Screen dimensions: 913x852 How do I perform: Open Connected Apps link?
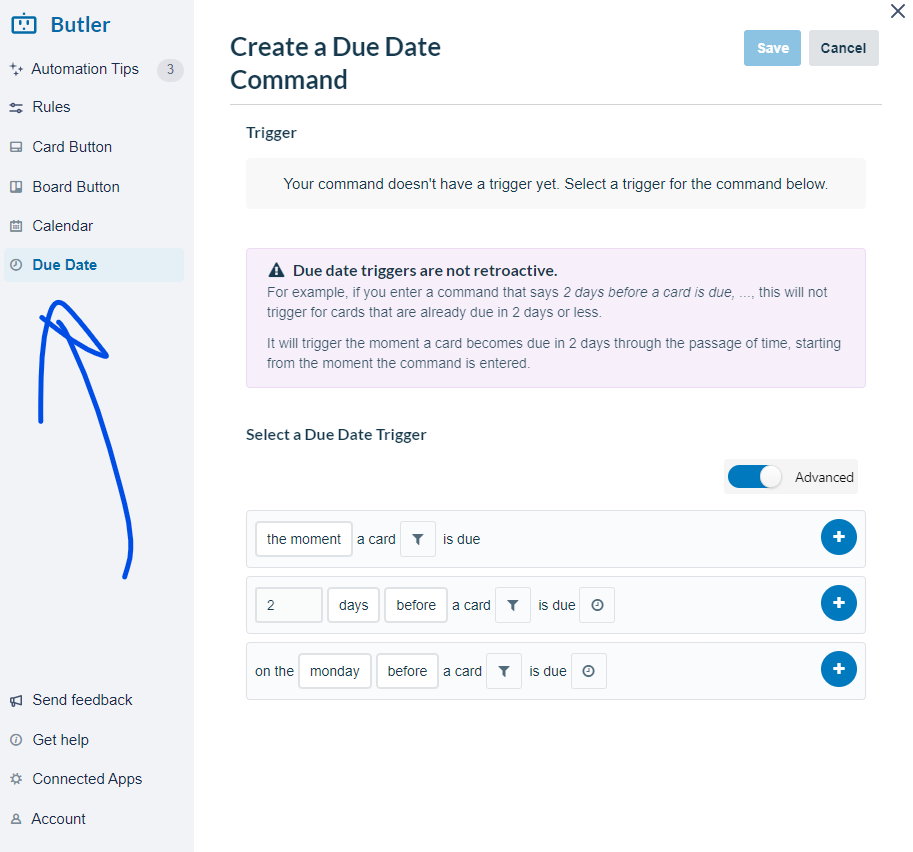click(x=87, y=779)
